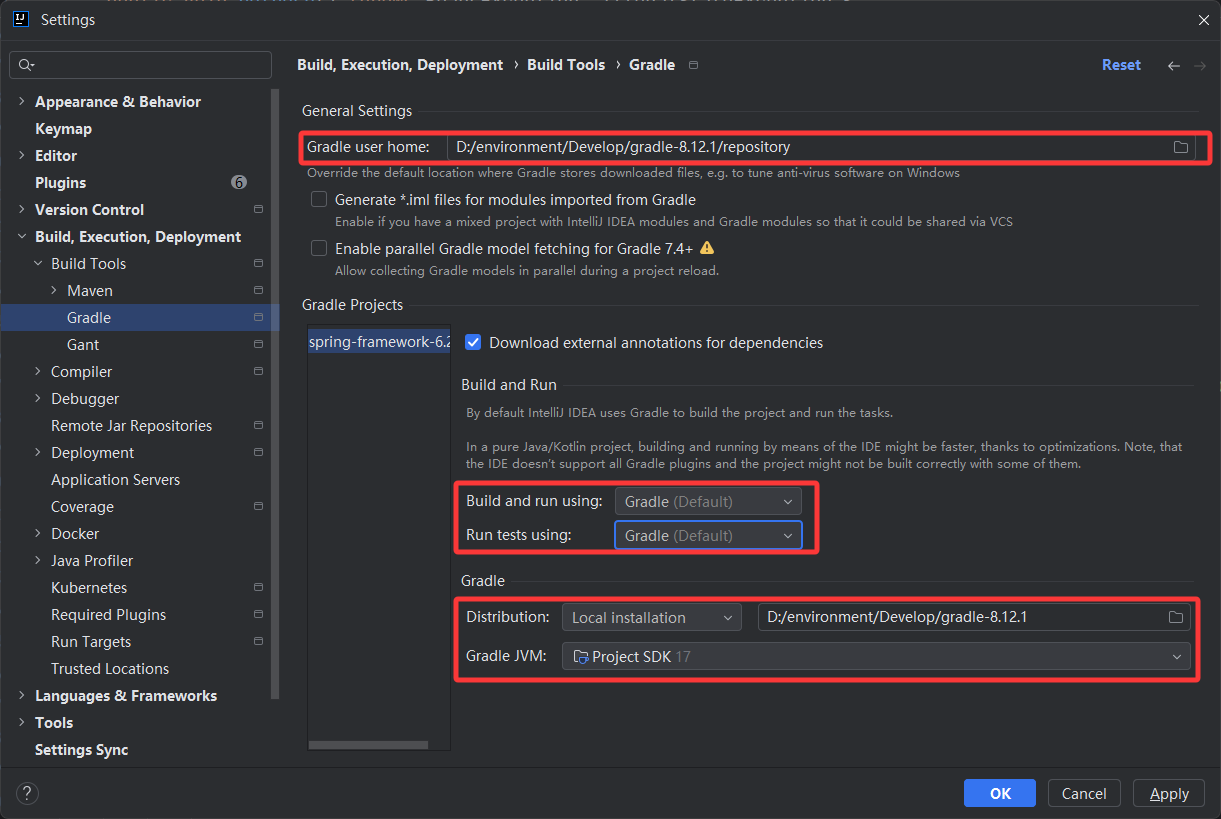Click the back arrow next to Reset

[1174, 65]
